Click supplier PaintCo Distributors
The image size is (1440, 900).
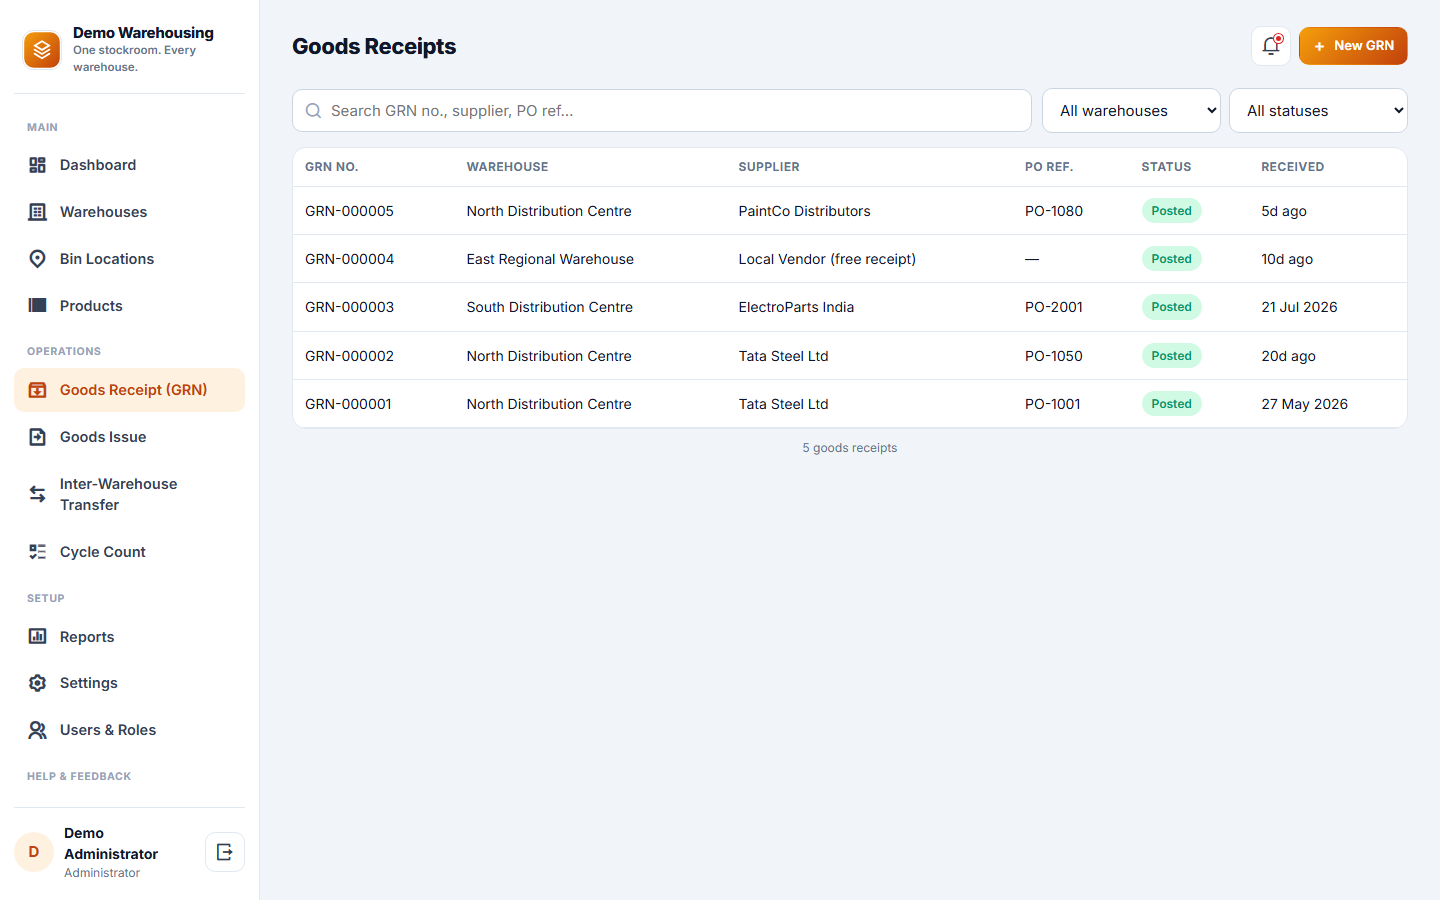coord(804,211)
